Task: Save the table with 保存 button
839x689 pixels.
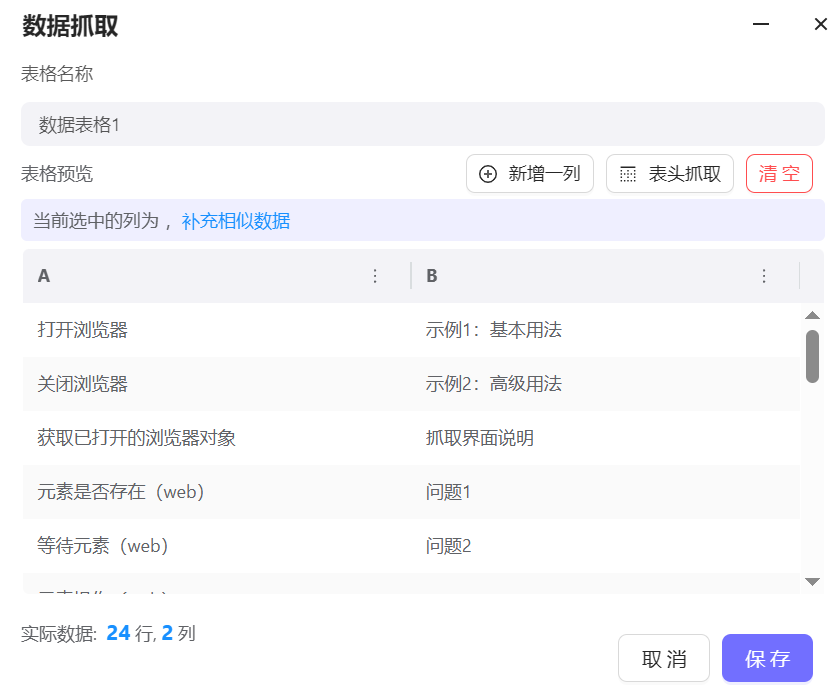Action: 767,659
